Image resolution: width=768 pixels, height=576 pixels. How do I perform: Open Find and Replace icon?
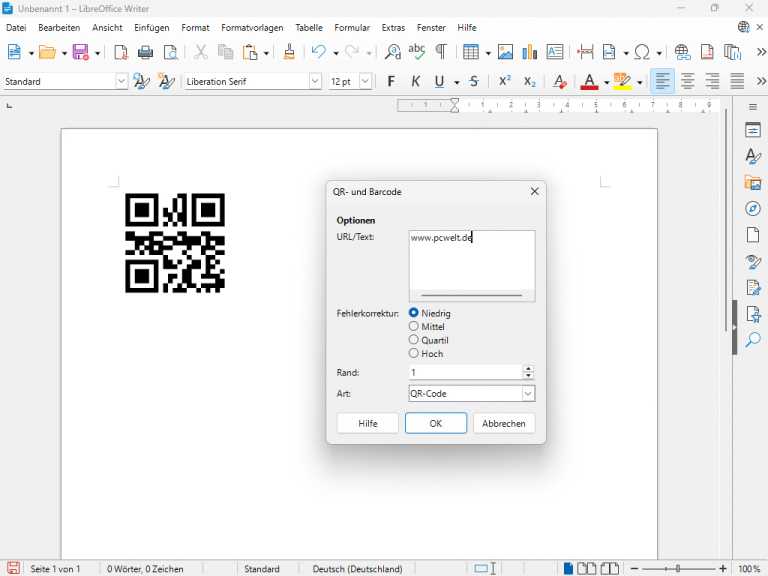[x=393, y=51]
